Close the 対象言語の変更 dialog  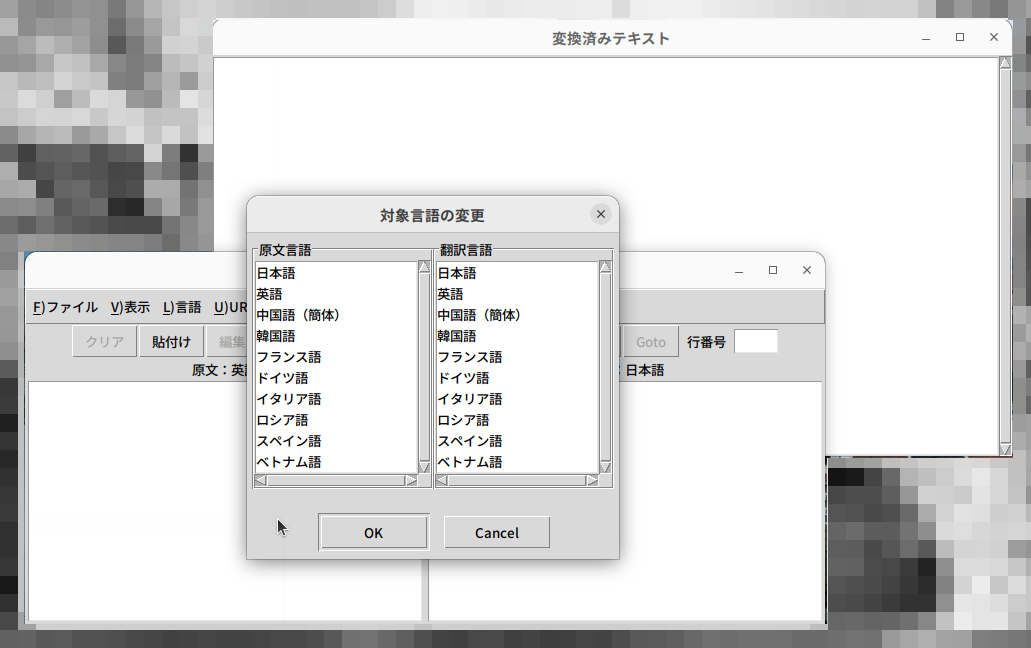click(600, 214)
